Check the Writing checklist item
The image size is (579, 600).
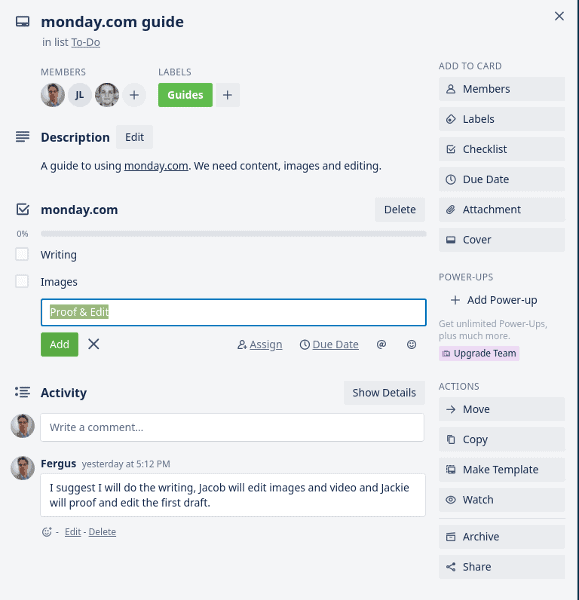(x=22, y=254)
